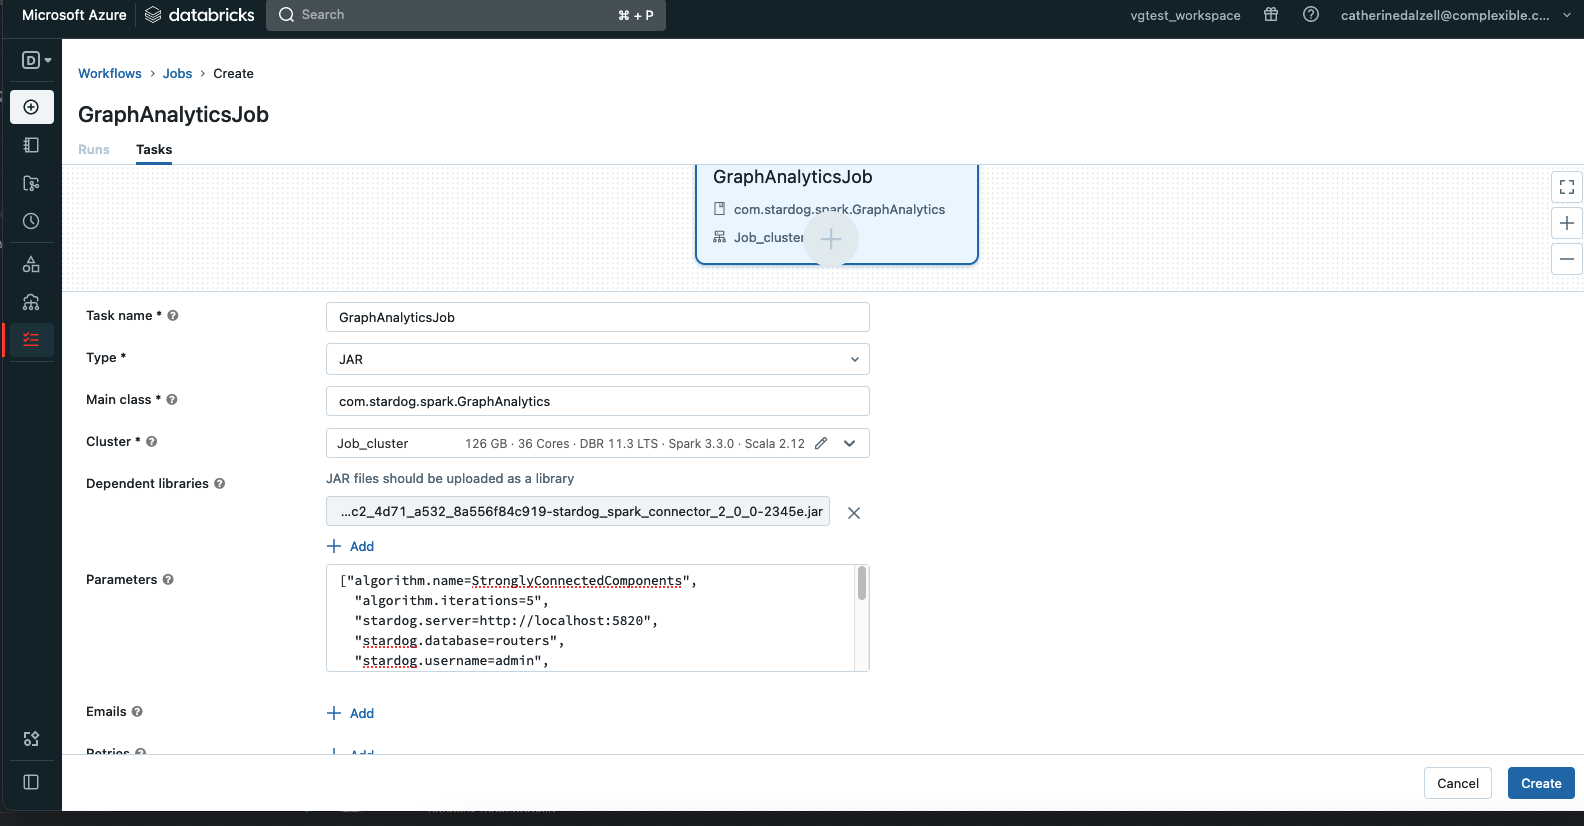The width and height of the screenshot is (1584, 826).
Task: Click the Main class input field
Action: tap(597, 401)
